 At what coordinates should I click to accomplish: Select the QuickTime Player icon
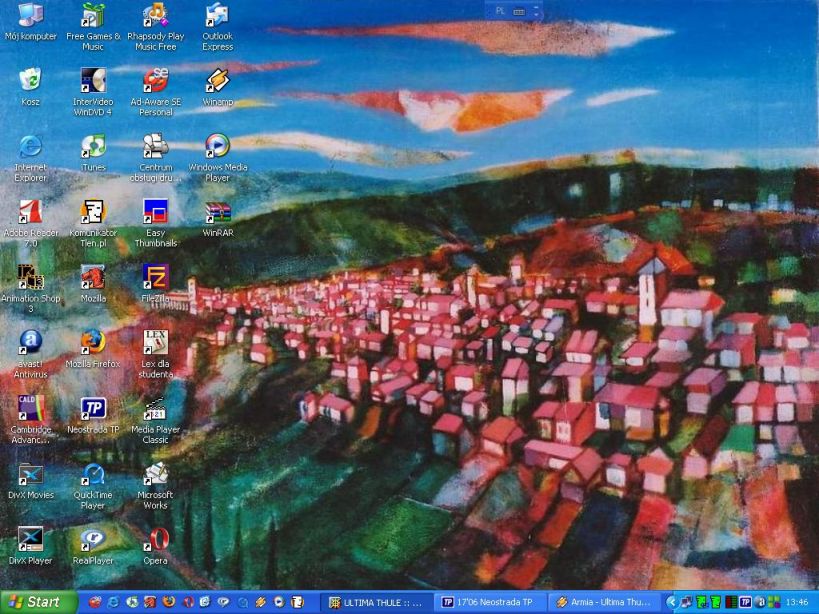click(93, 474)
